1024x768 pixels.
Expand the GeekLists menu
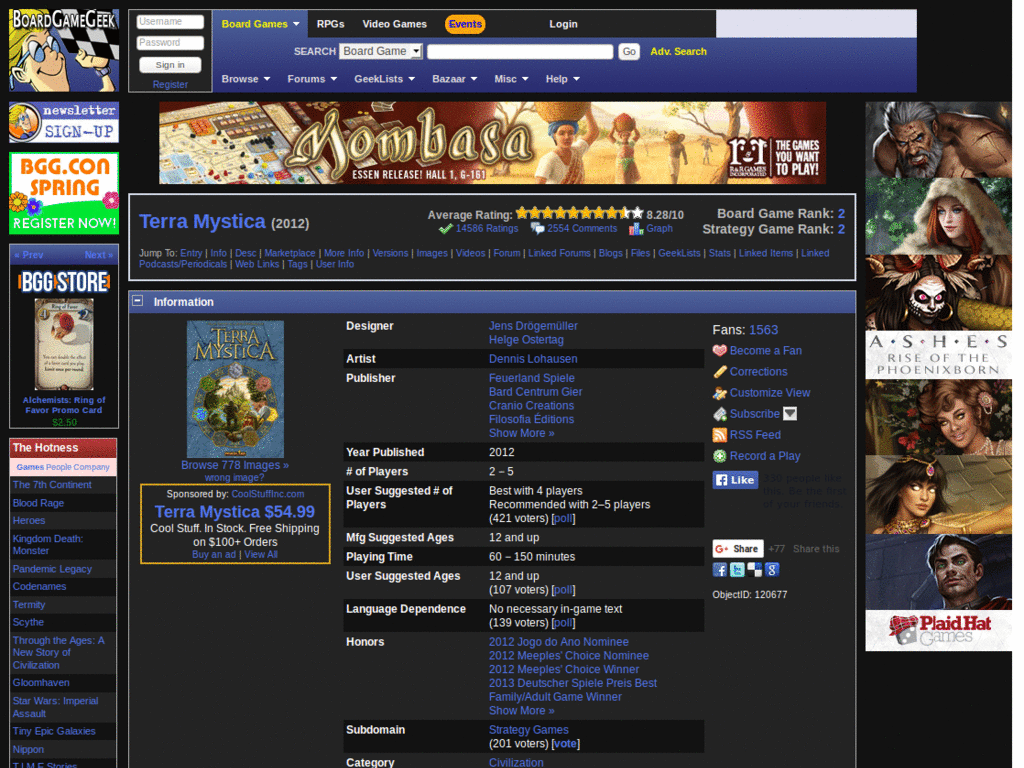click(385, 79)
